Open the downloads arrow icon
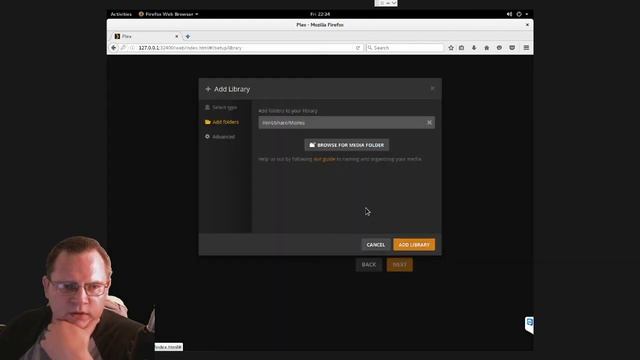The width and height of the screenshot is (640, 360). [474, 48]
